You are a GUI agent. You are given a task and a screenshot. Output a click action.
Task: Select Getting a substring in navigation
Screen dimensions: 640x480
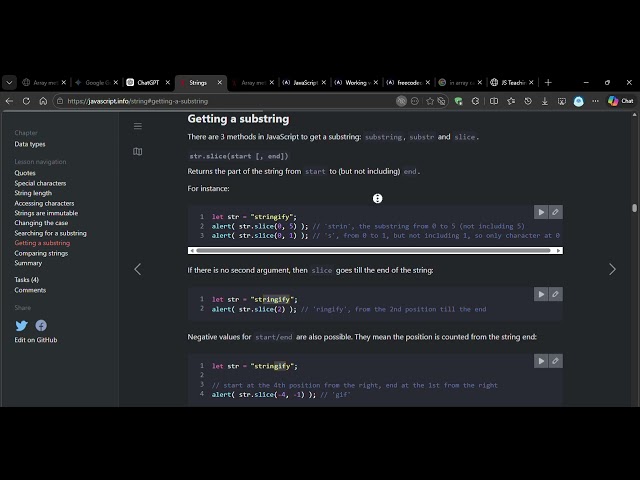[42, 243]
